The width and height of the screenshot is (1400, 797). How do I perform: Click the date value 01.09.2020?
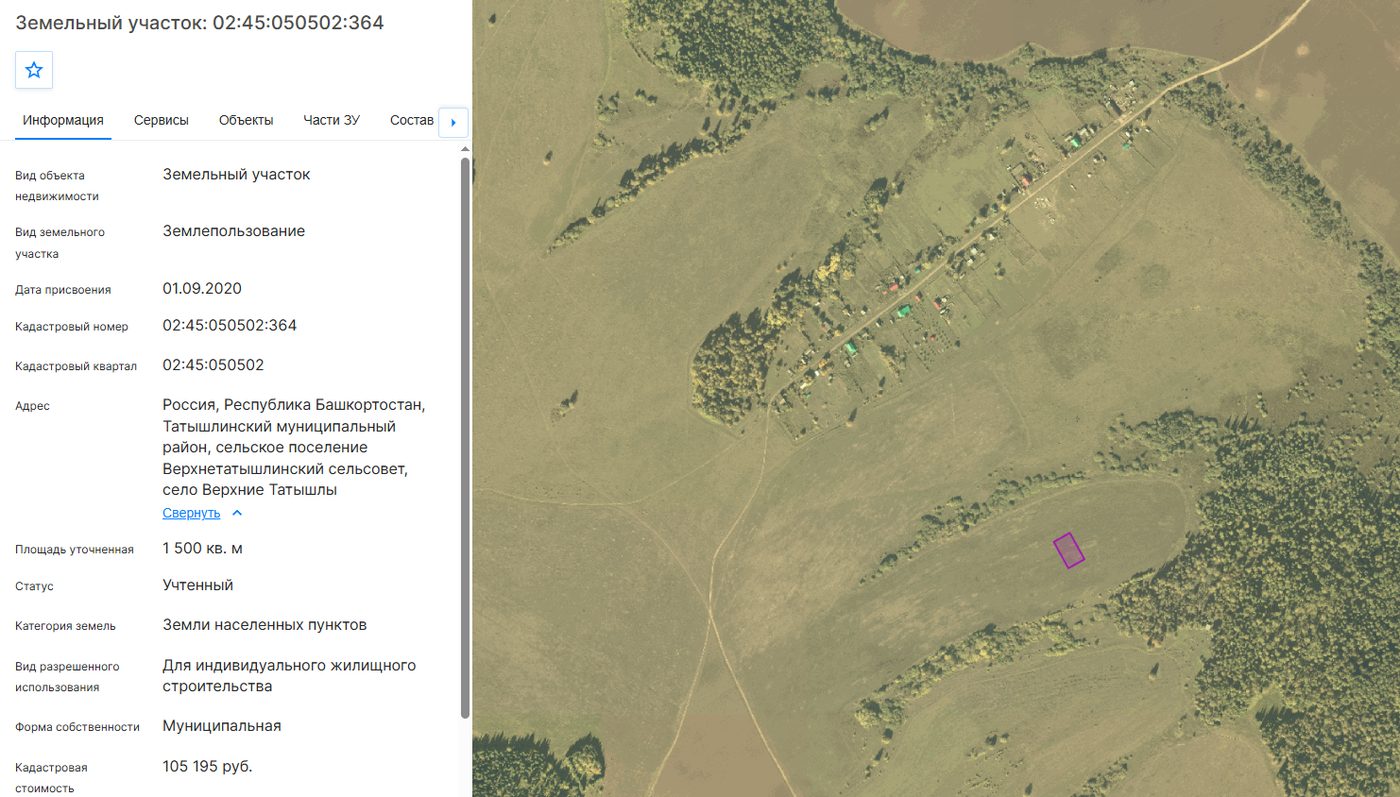202,289
